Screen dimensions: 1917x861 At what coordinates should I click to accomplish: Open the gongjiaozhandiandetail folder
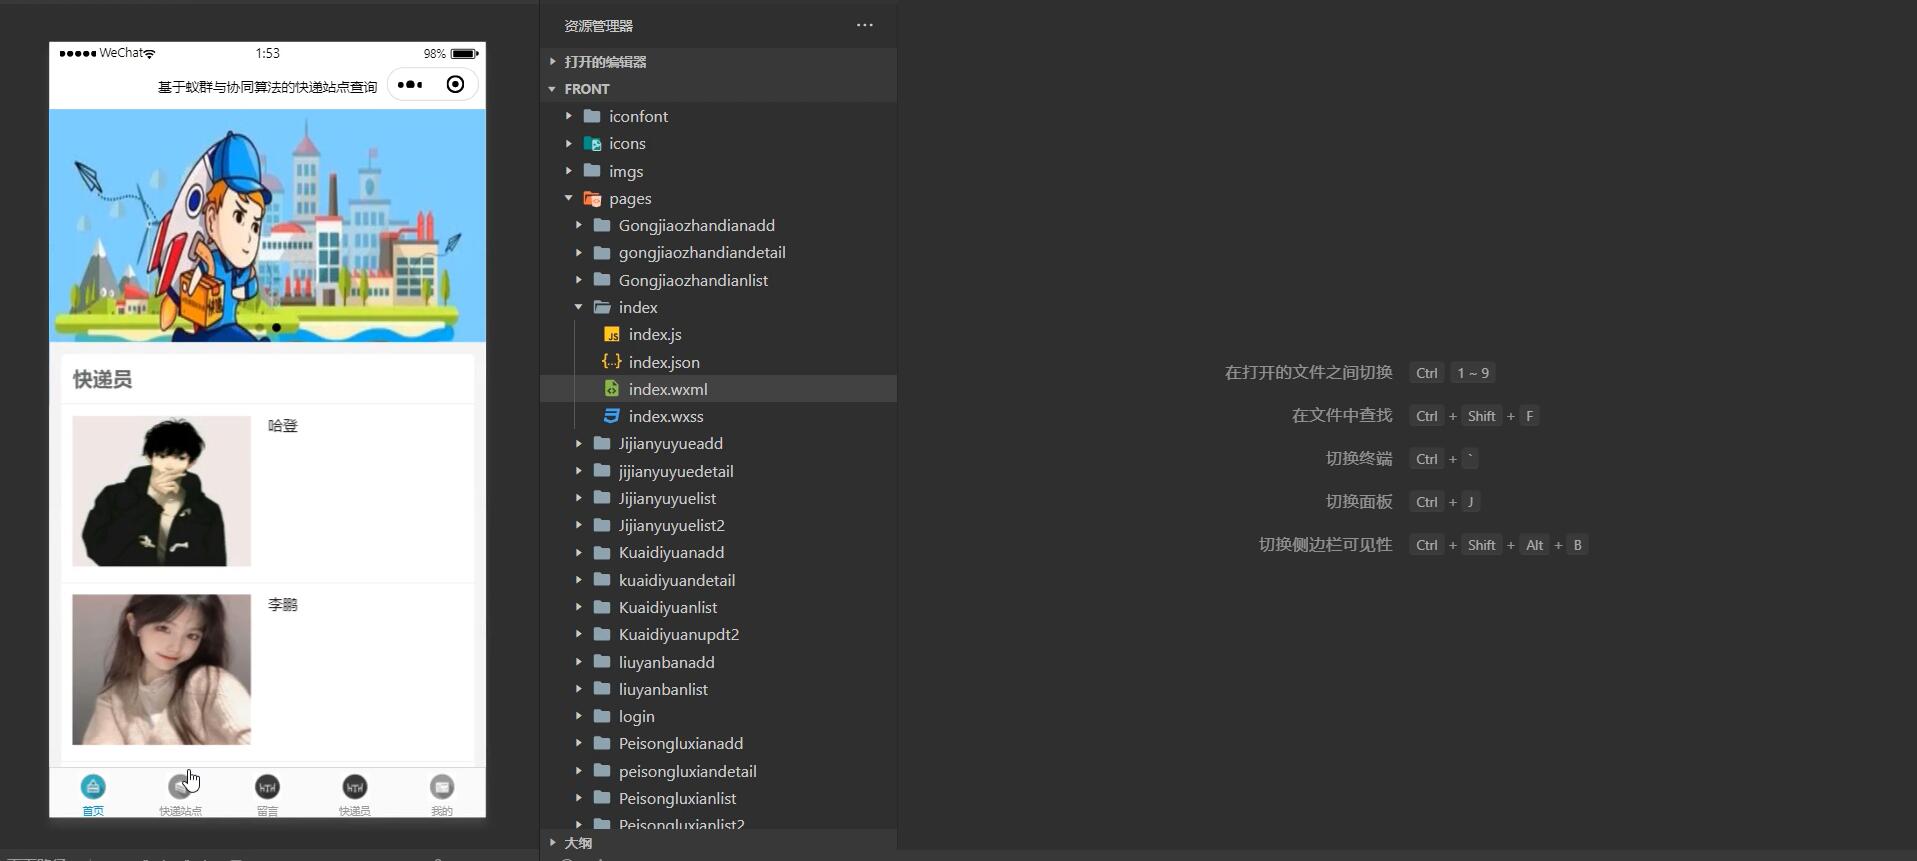tap(702, 253)
